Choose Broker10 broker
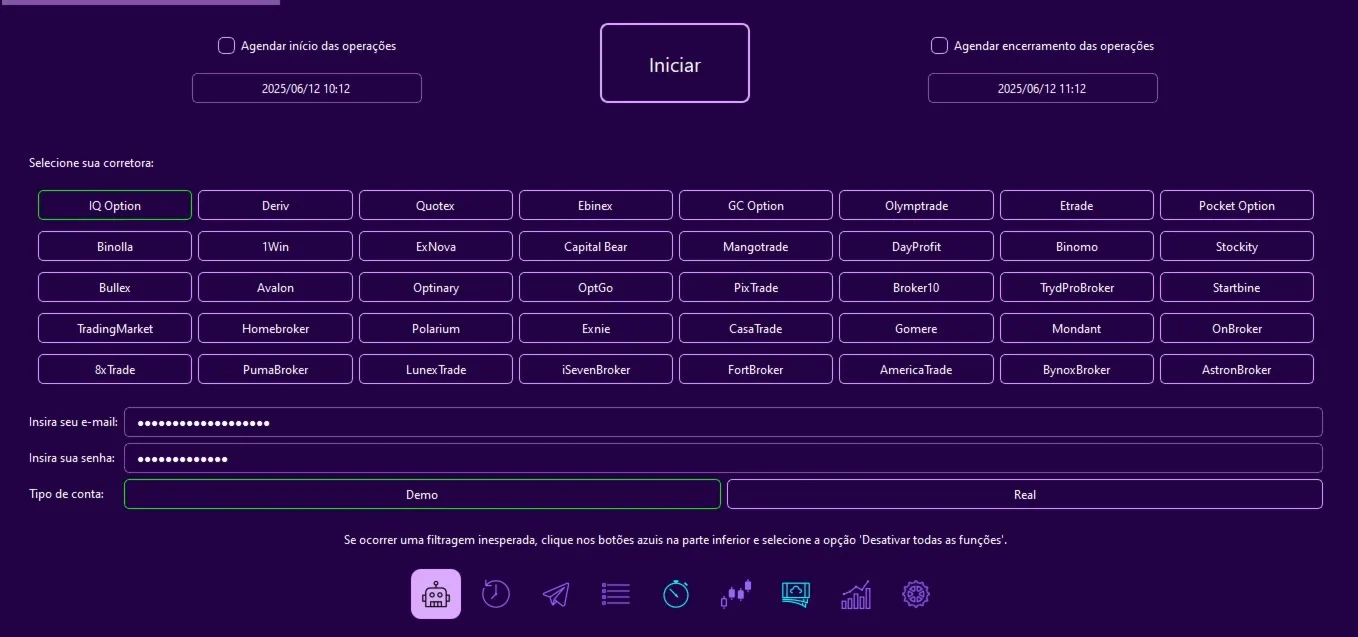The width and height of the screenshot is (1358, 637). coord(916,287)
